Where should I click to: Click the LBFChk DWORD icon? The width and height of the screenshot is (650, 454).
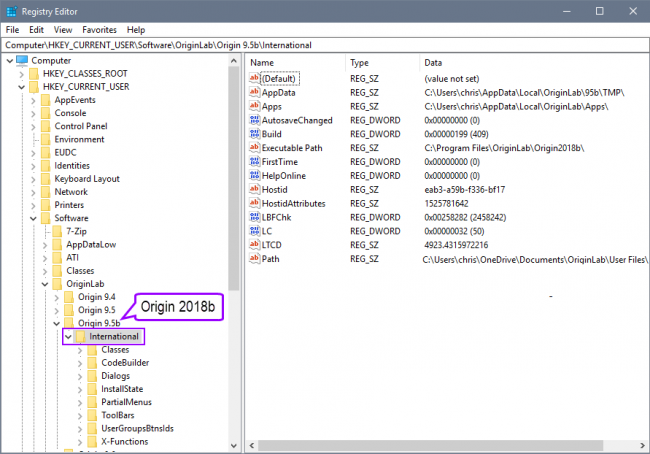coord(254,217)
